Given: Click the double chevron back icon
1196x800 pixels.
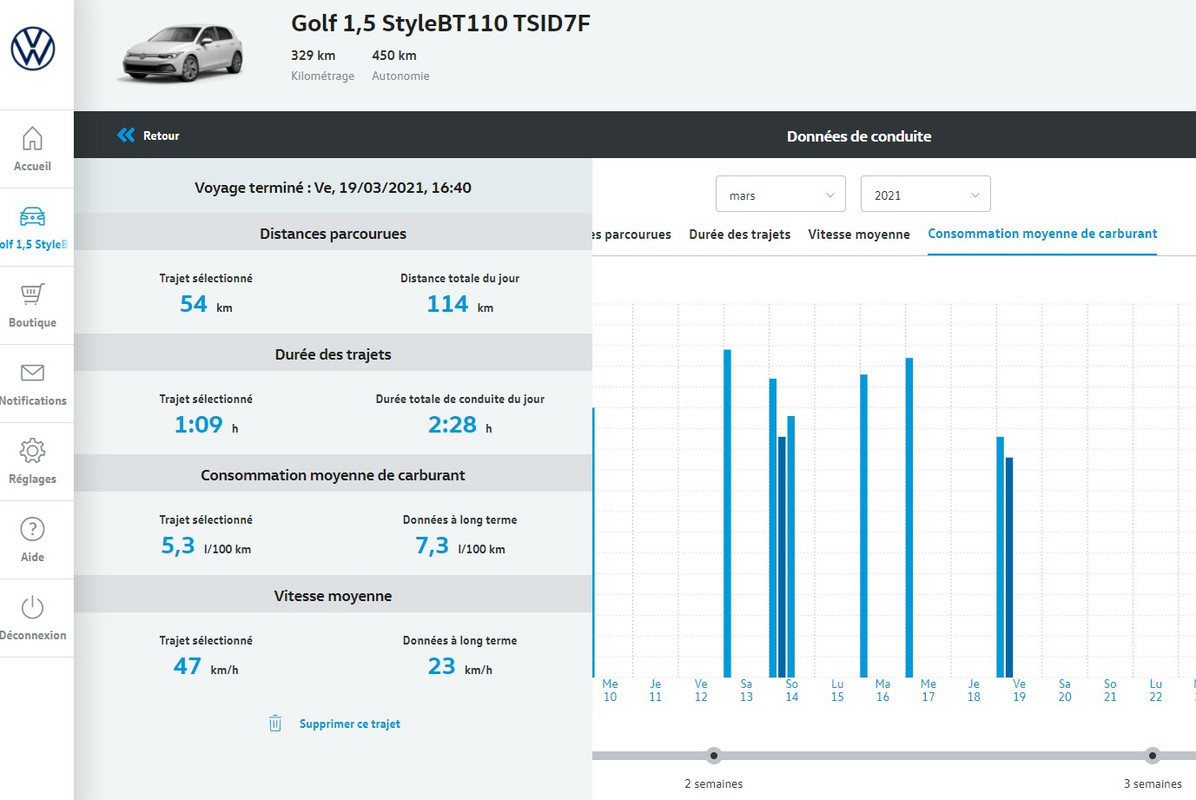Looking at the screenshot, I should coord(126,135).
